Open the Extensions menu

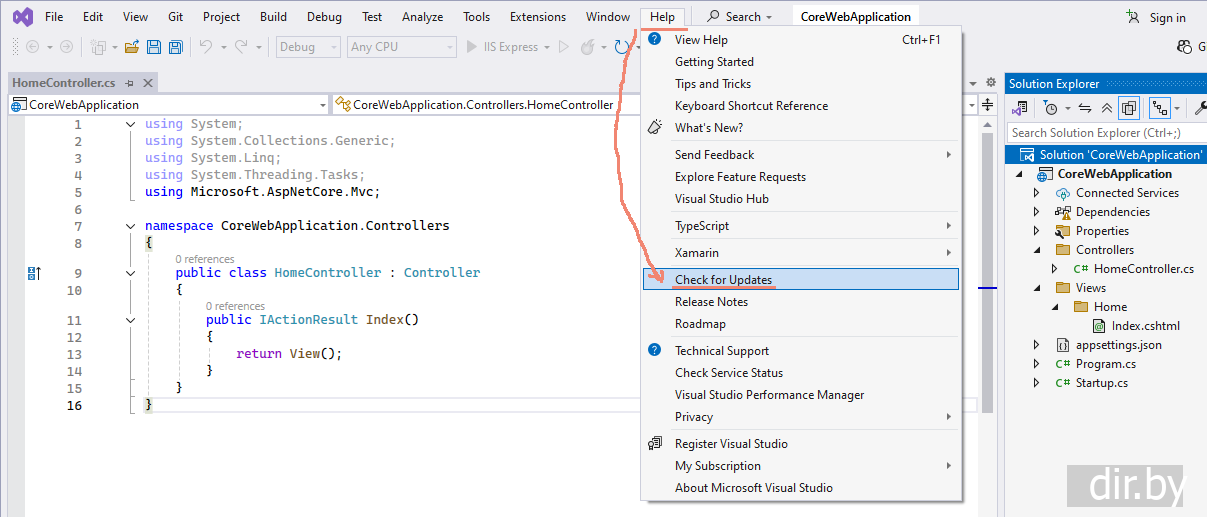[537, 17]
